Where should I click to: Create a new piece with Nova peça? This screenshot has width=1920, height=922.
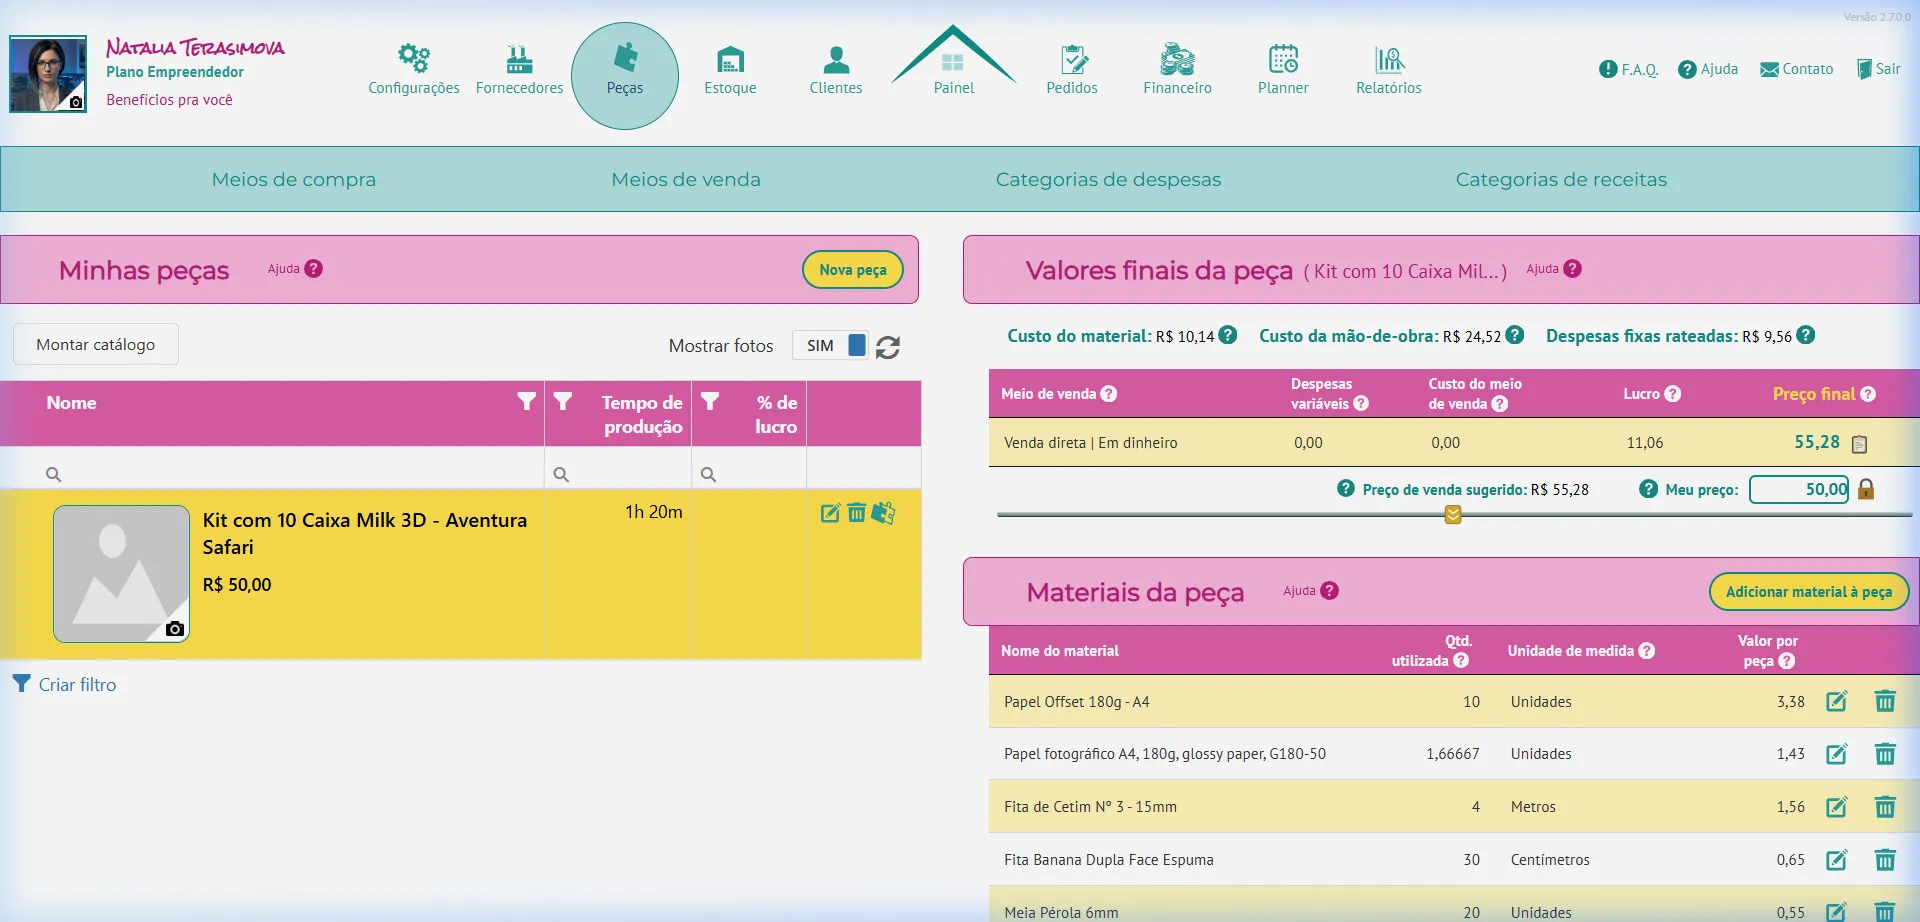coord(852,269)
